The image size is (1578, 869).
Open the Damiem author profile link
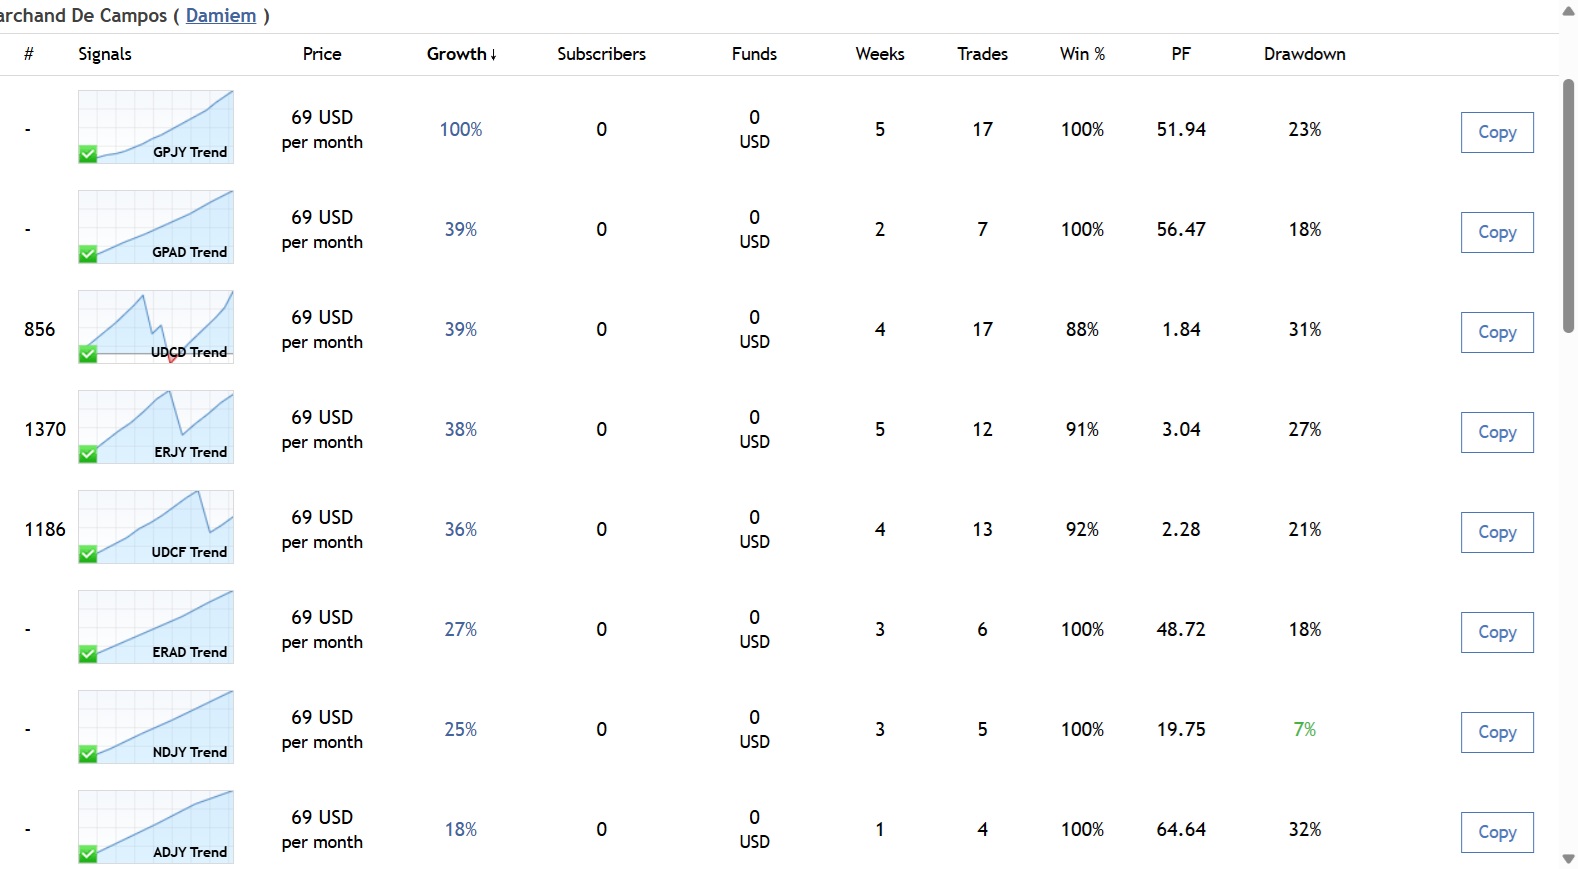click(221, 16)
